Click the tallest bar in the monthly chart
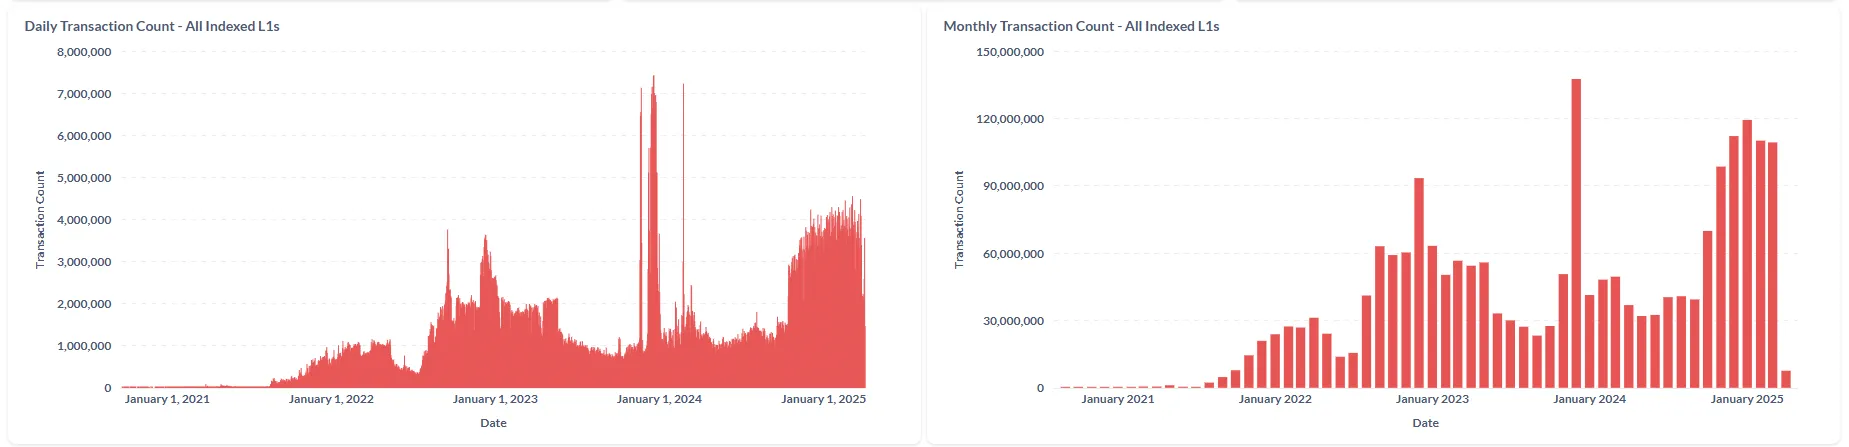Screen dimensions: 1849x447 pos(1576,232)
